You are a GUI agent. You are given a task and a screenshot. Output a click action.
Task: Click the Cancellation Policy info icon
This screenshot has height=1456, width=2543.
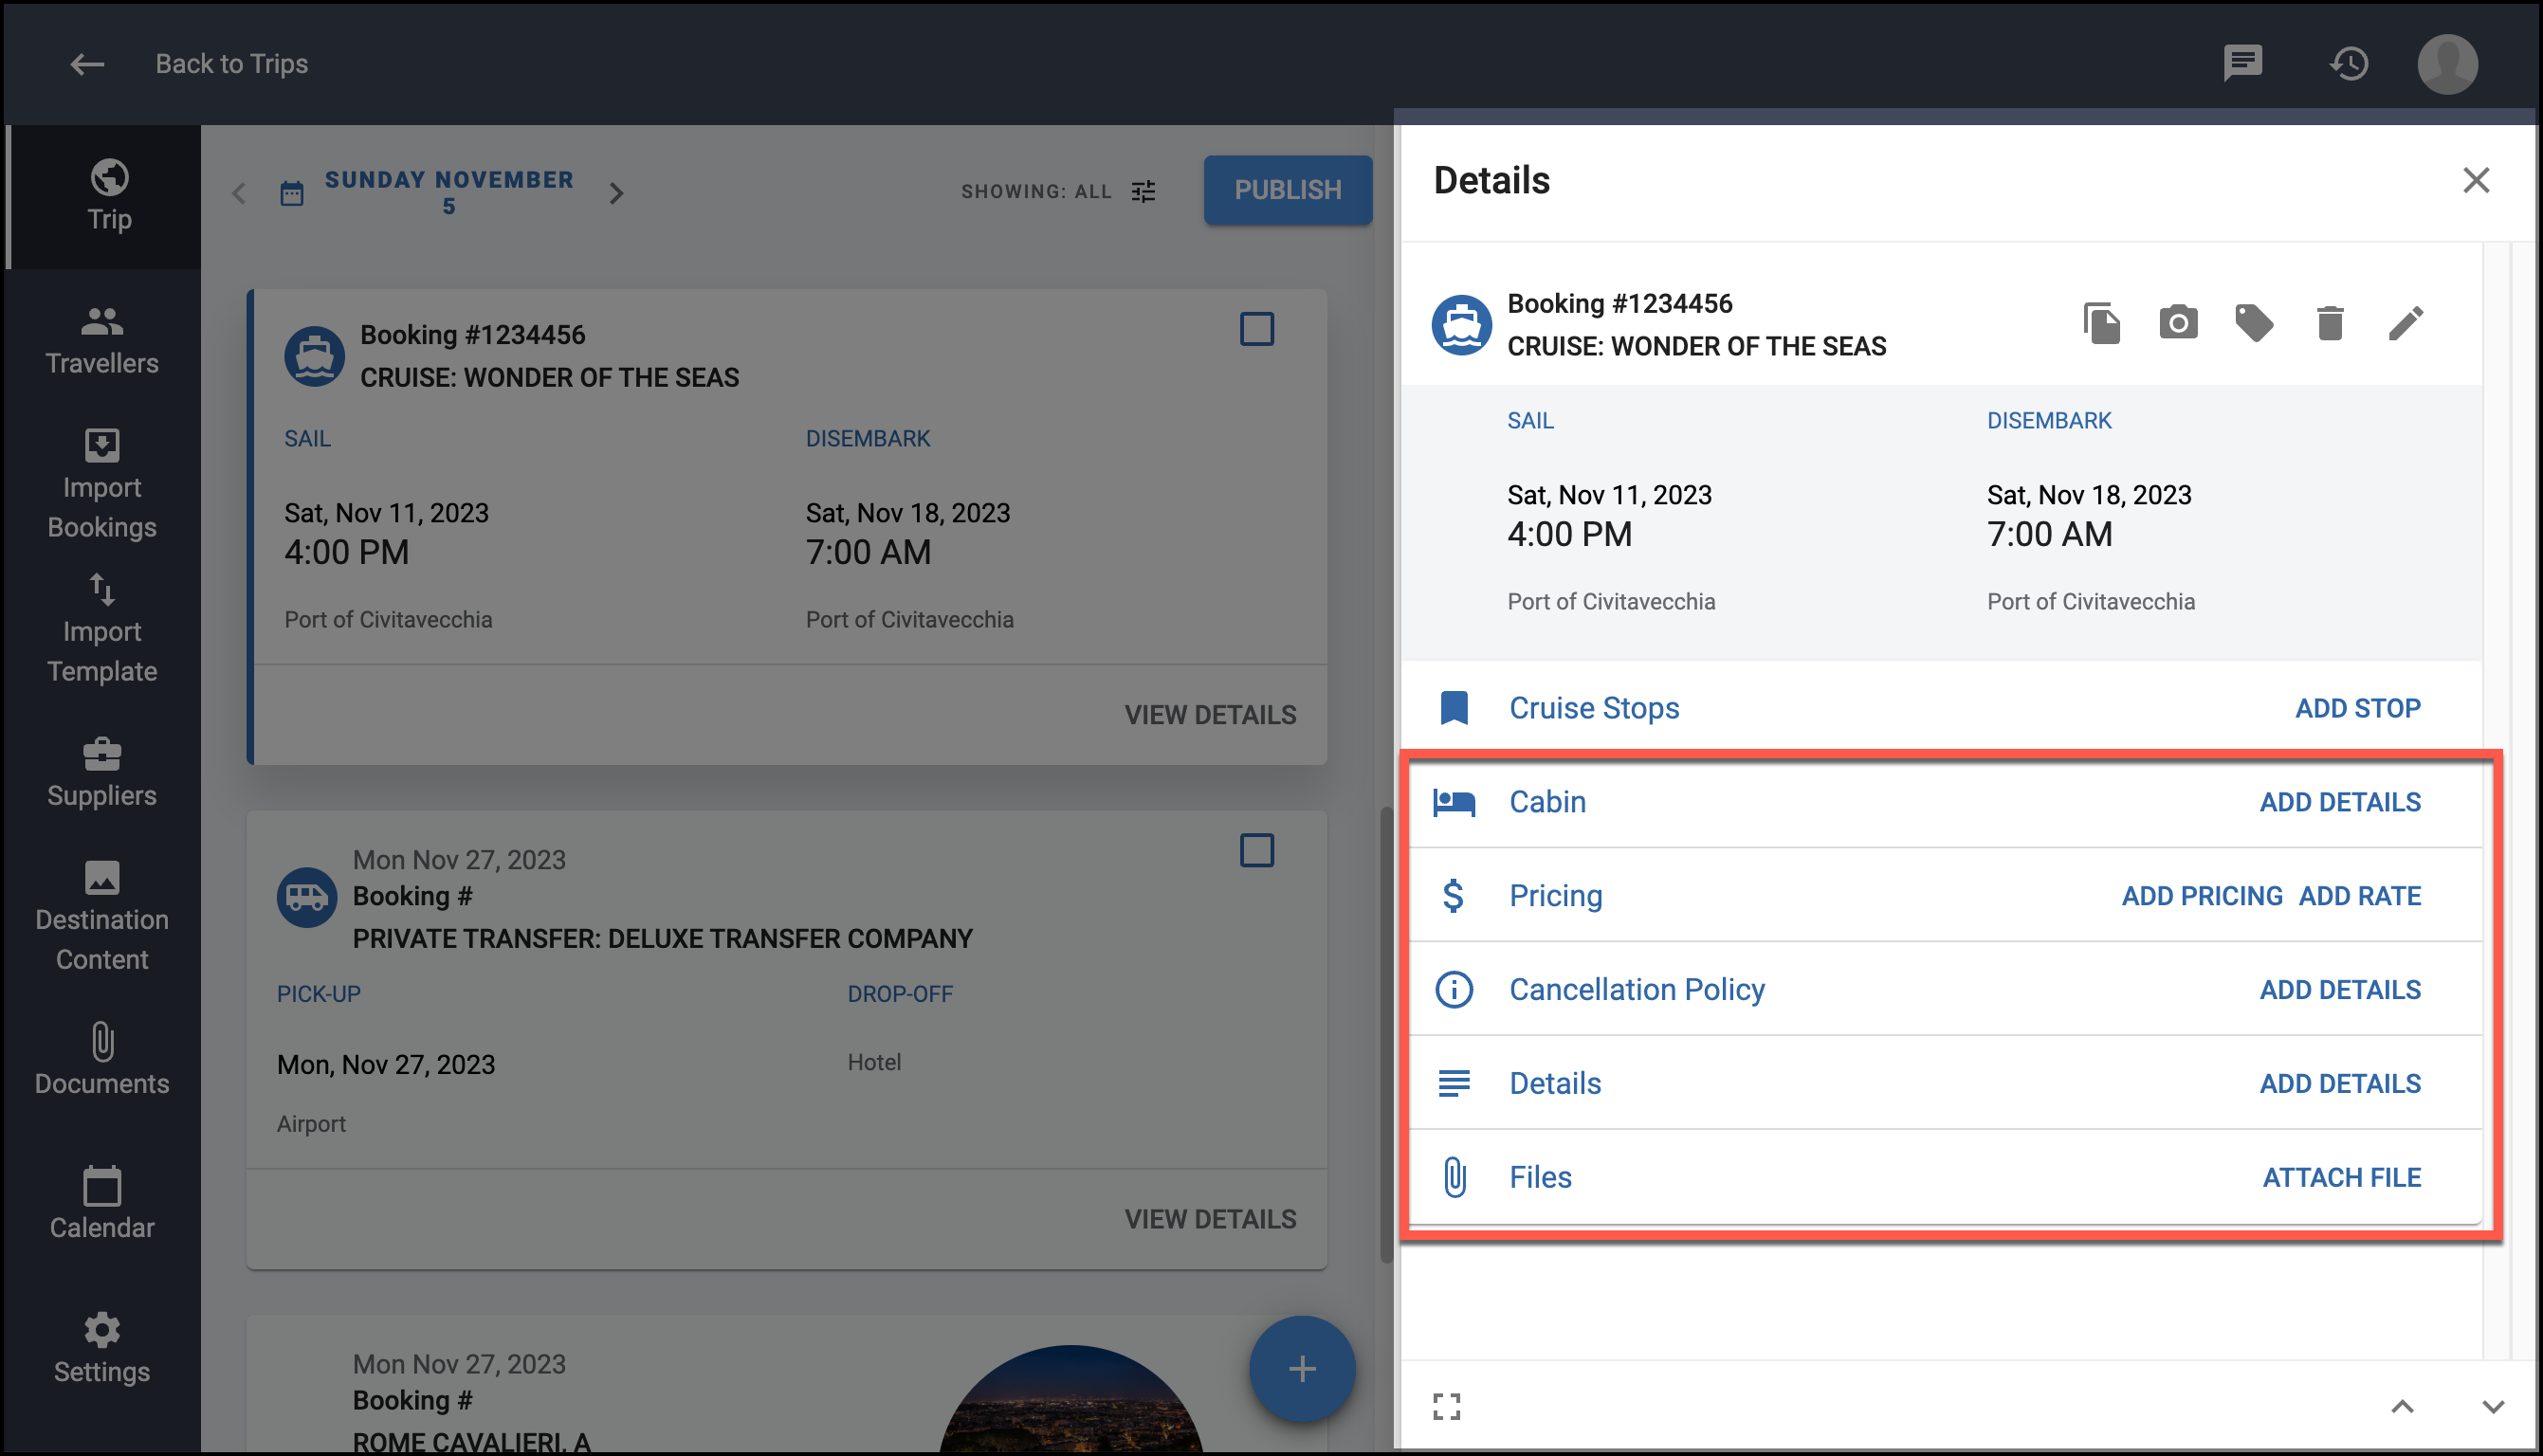click(1454, 990)
